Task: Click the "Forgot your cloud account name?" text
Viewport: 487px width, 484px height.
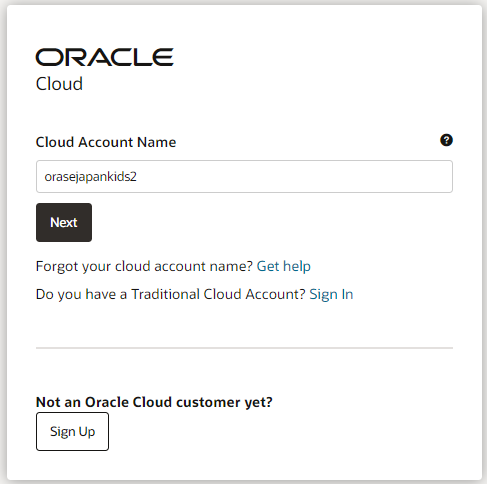Action: (144, 266)
